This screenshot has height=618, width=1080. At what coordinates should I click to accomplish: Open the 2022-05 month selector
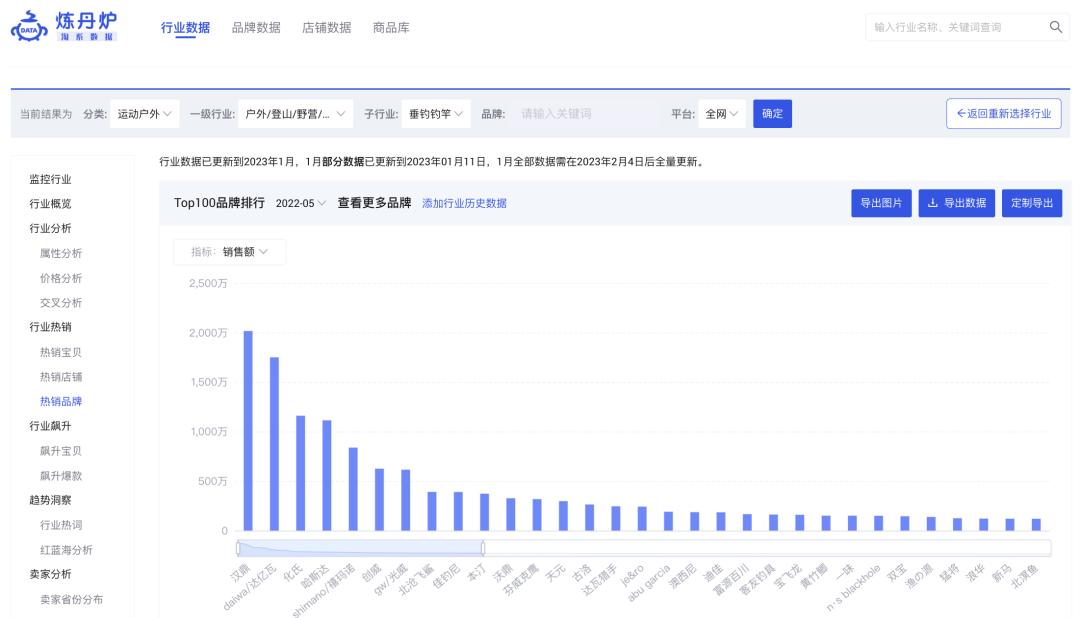tap(302, 203)
